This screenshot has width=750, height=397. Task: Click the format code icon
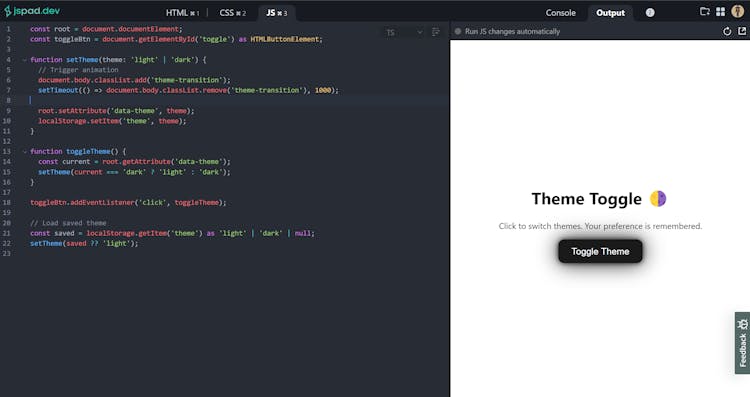coord(435,32)
